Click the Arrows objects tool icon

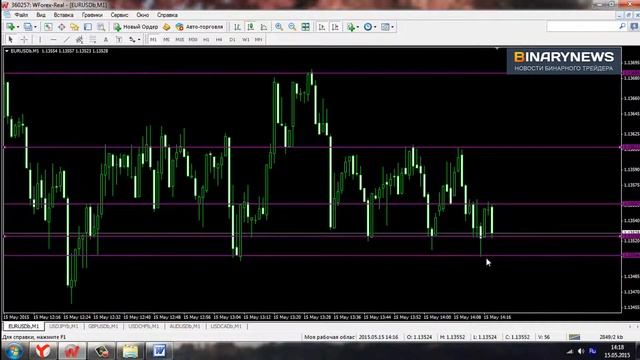tap(132, 40)
